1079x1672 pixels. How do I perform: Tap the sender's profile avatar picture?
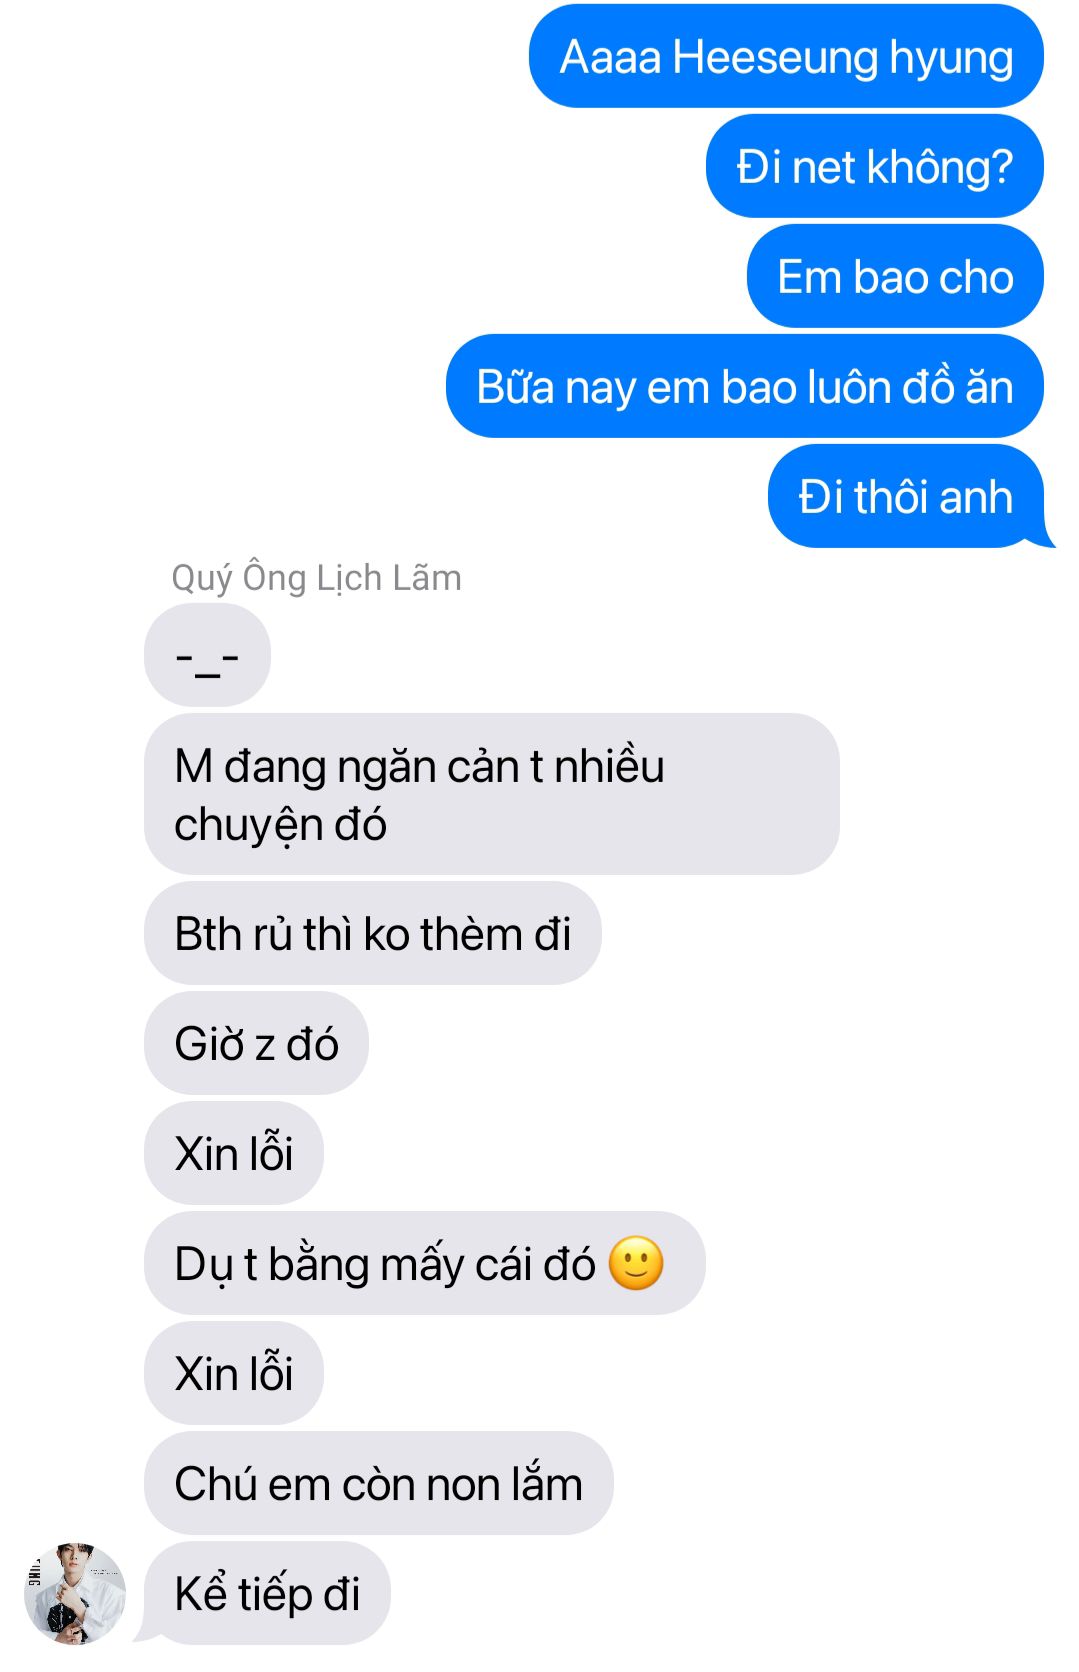click(75, 1593)
